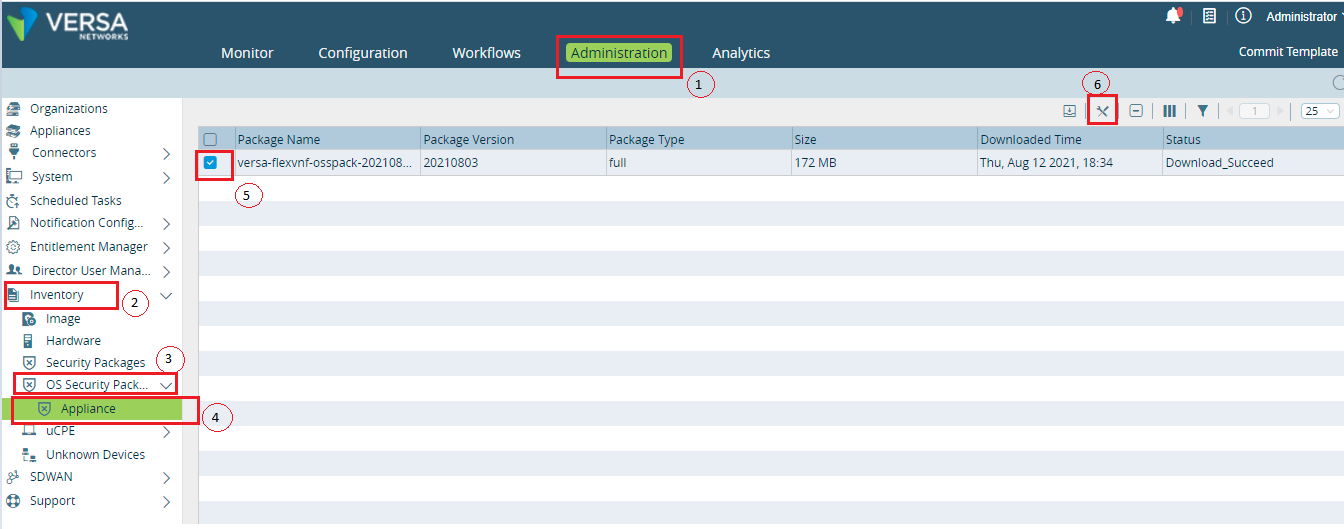Viewport: 1344px width, 529px height.
Task: Open the Administrator user dropdown
Action: point(1304,16)
